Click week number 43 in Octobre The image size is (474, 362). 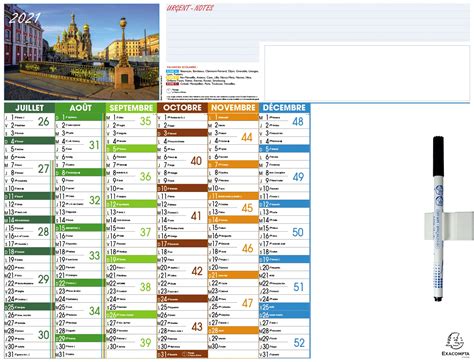point(197,327)
